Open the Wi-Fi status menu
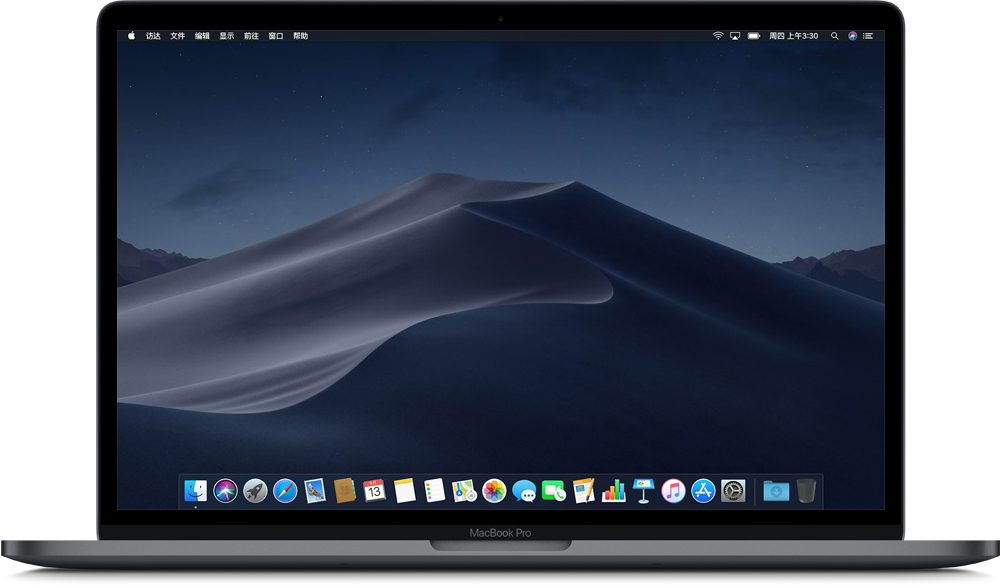The height and width of the screenshot is (588, 1000). [x=718, y=36]
